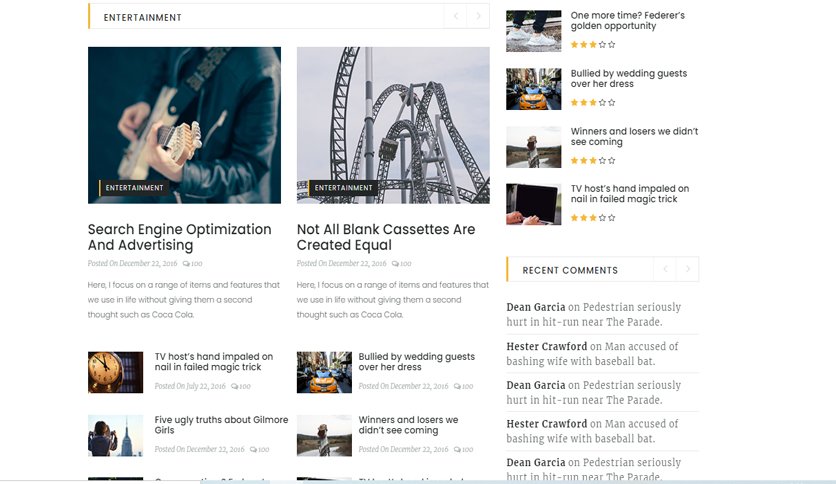Open Winners and losers thumbnail in main list

click(x=324, y=435)
